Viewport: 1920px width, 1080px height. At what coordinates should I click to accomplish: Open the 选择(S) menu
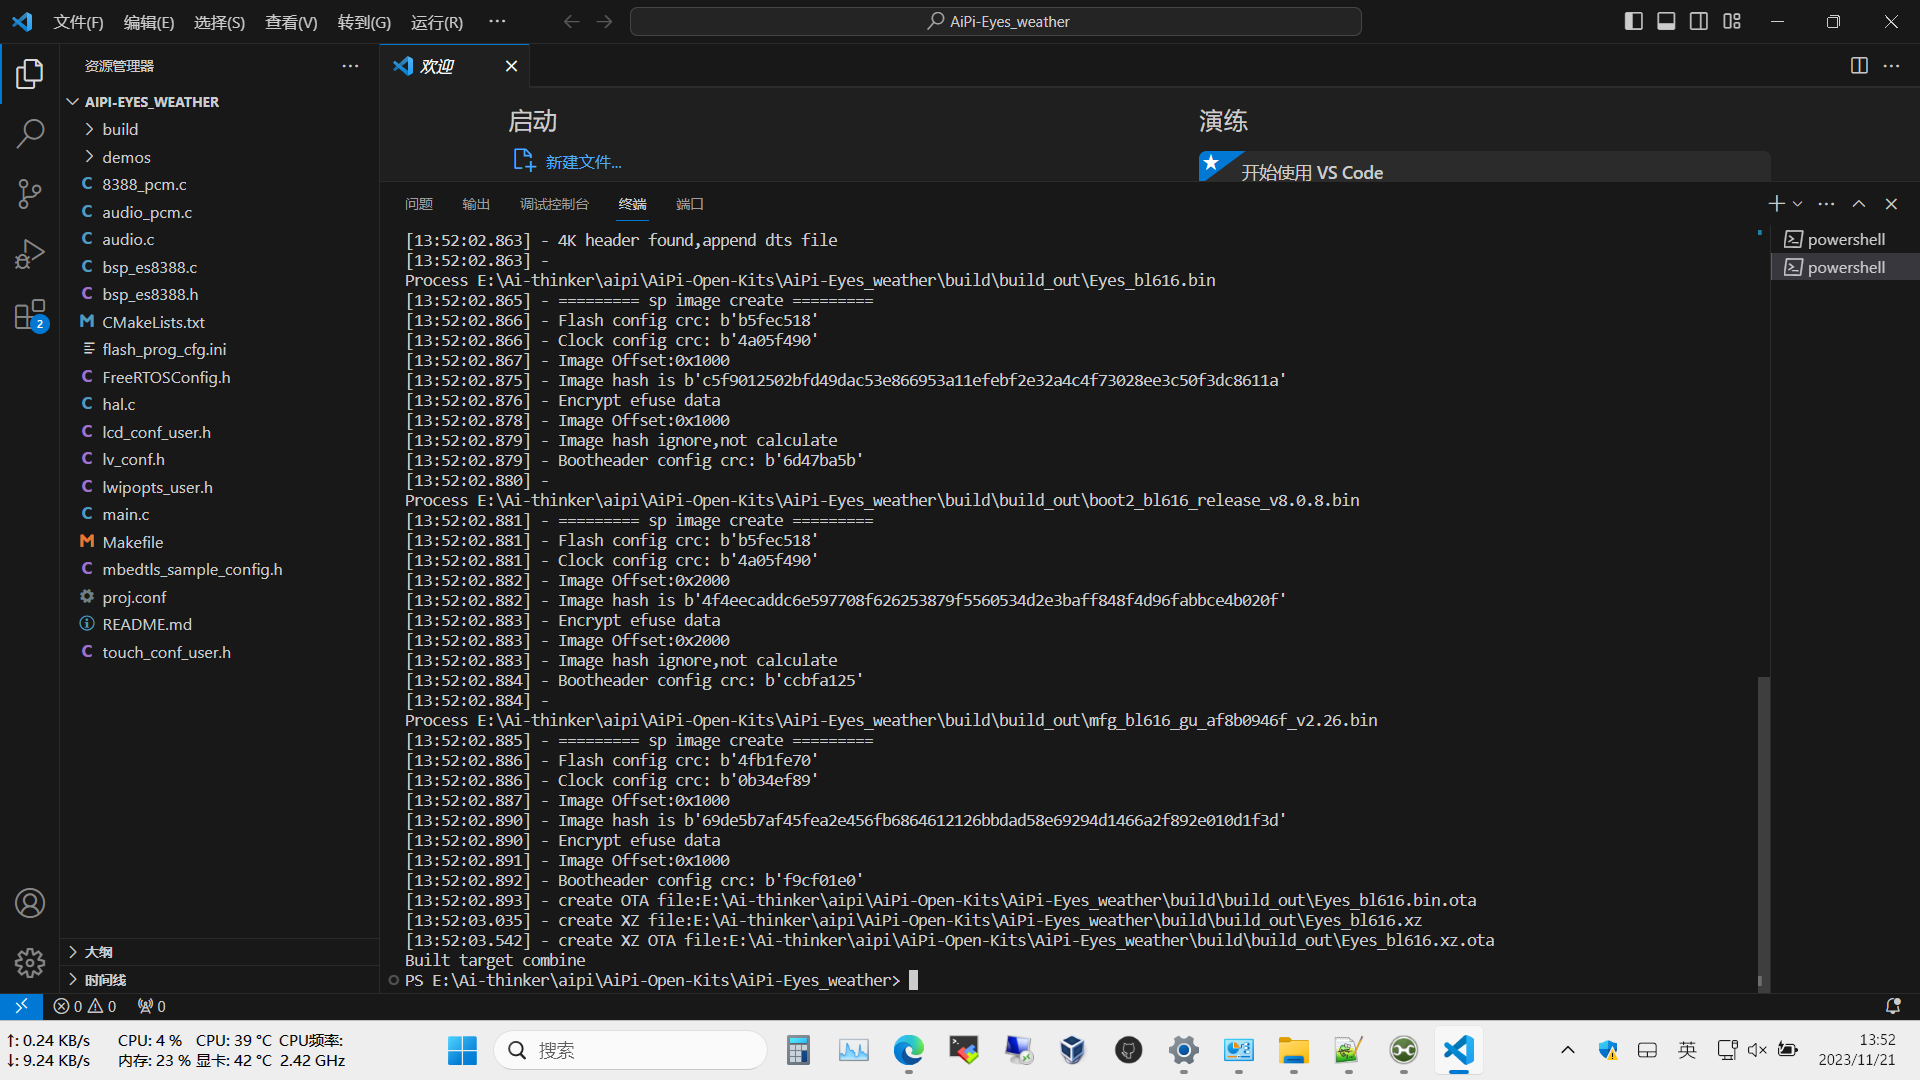(x=219, y=22)
